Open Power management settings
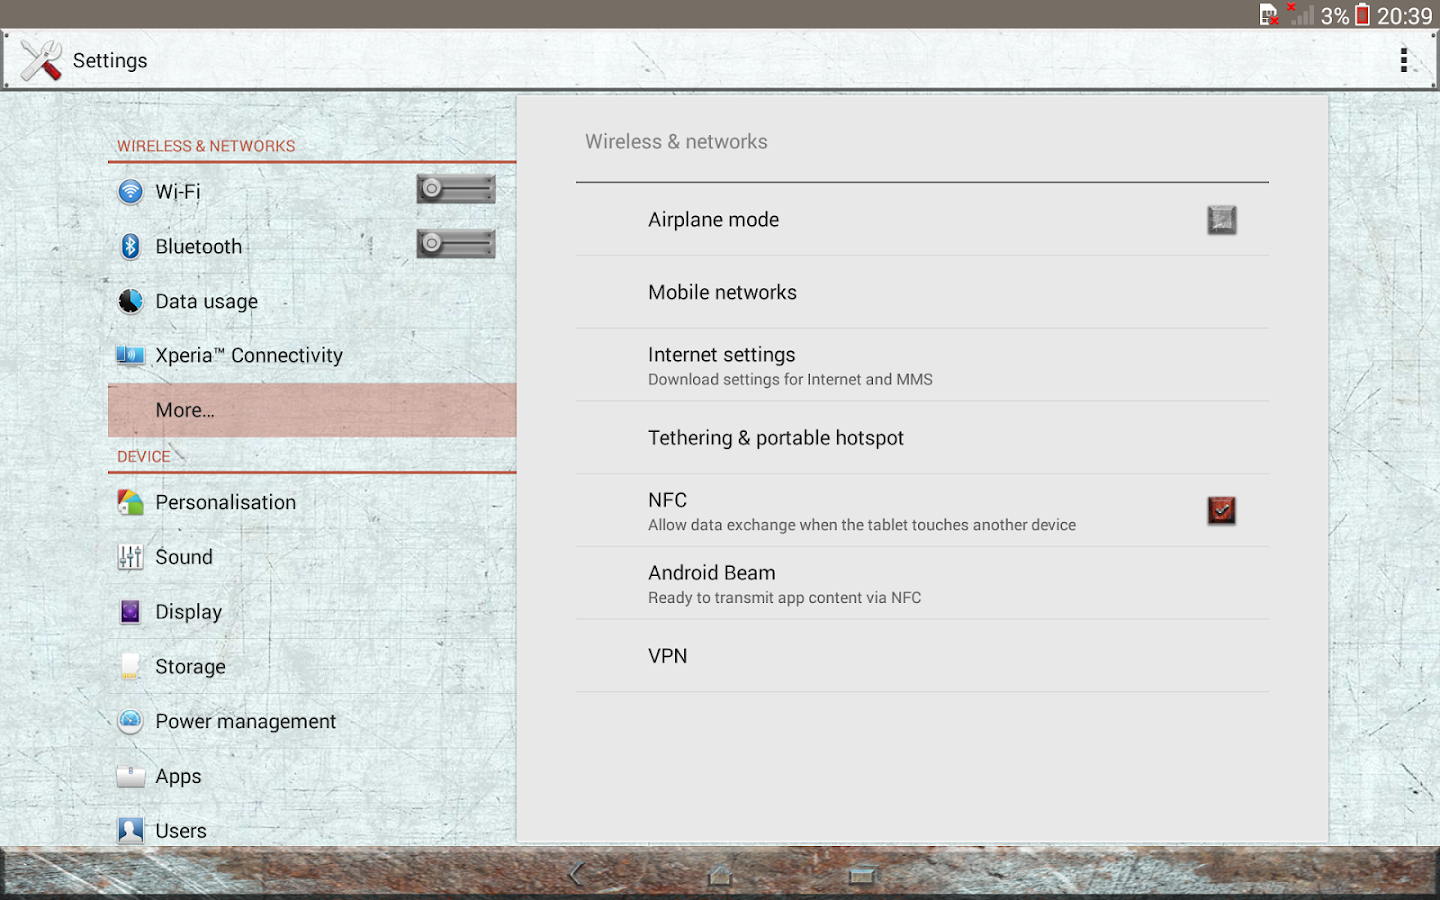Image resolution: width=1440 pixels, height=900 pixels. pos(246,721)
